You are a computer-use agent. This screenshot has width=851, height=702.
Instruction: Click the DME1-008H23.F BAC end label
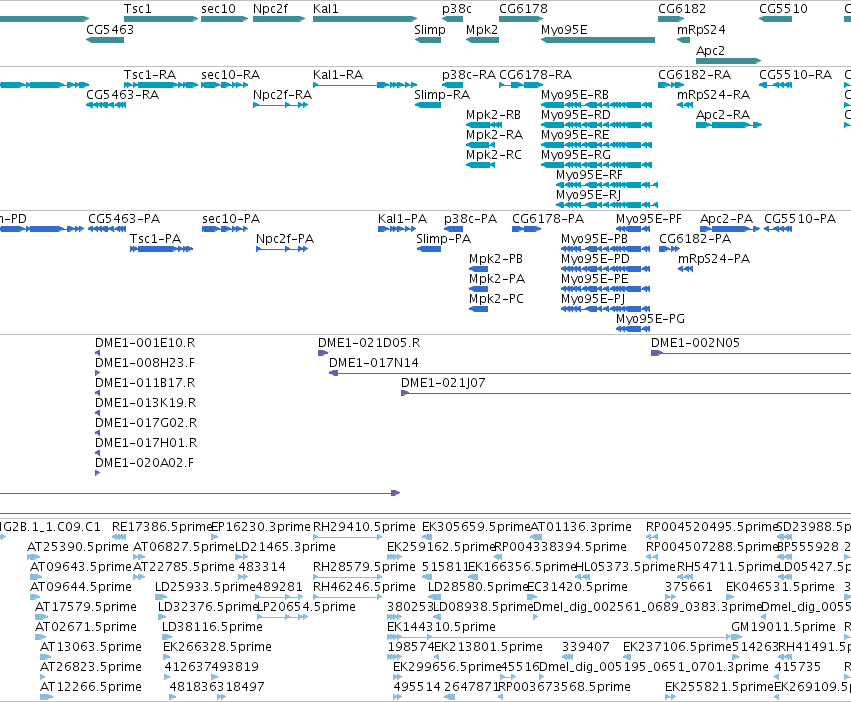pos(145,363)
